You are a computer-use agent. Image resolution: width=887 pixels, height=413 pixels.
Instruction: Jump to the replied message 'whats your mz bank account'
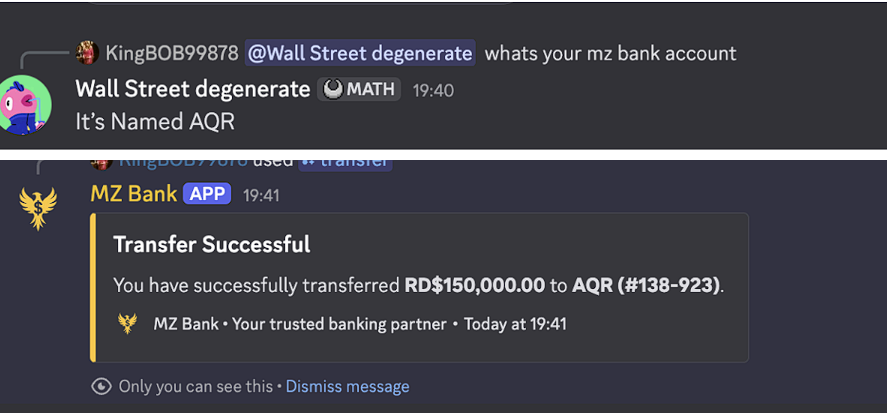pos(610,53)
